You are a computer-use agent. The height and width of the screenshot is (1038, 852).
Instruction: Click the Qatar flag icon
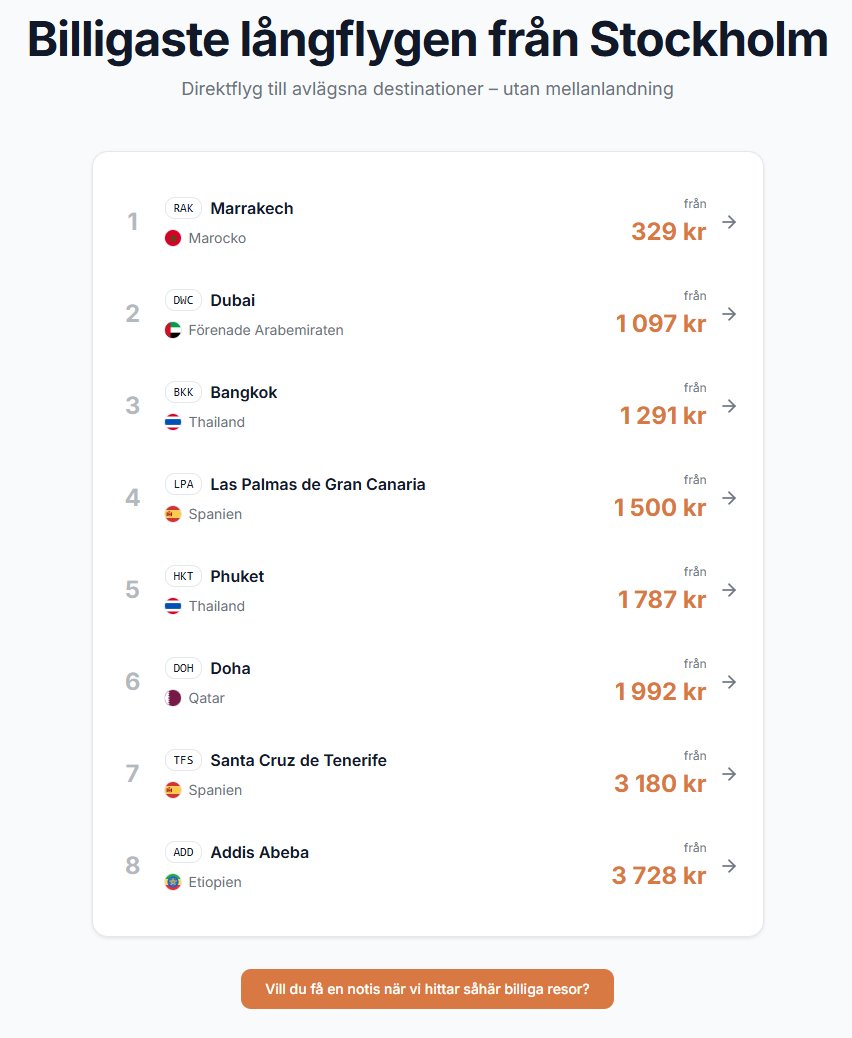(173, 698)
